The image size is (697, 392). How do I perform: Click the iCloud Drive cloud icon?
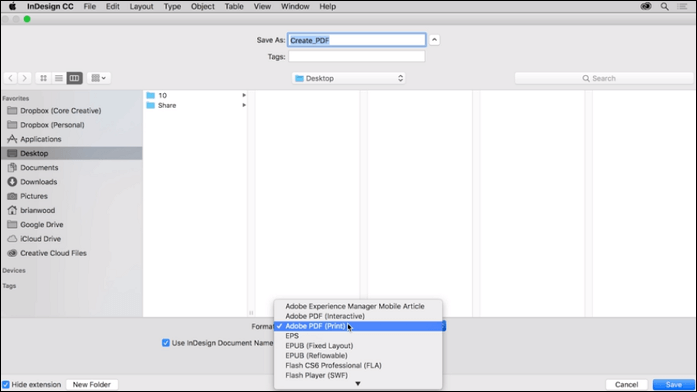click(12, 239)
